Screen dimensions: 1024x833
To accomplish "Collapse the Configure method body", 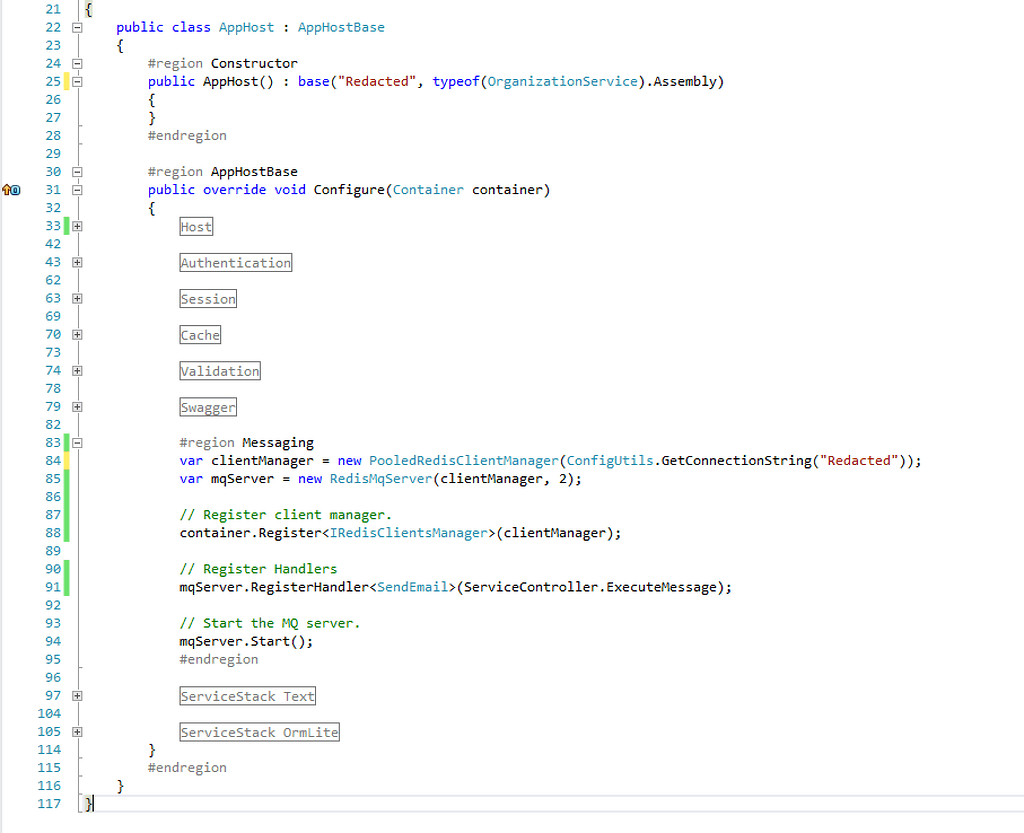I will pos(77,190).
